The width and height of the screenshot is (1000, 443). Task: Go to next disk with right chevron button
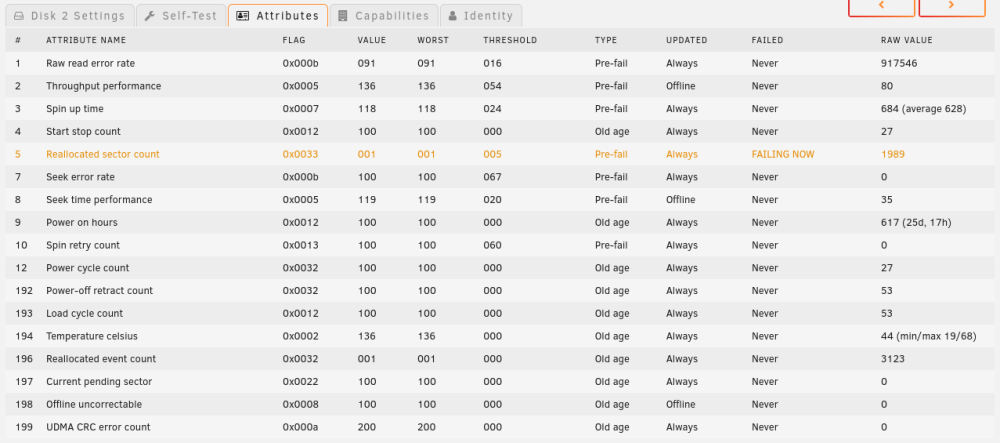coord(952,6)
